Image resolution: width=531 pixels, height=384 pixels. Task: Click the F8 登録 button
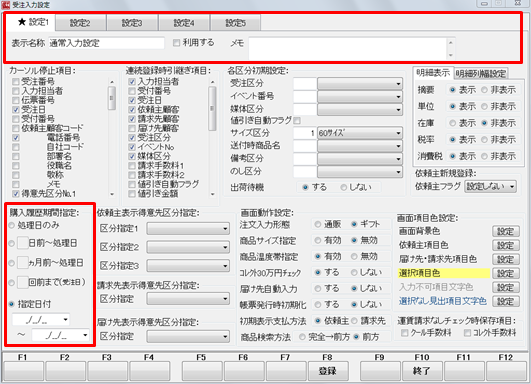tap(328, 371)
